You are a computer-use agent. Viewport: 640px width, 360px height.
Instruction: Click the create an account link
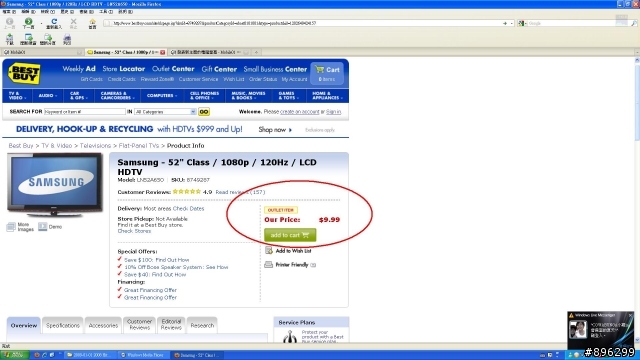pos(300,112)
